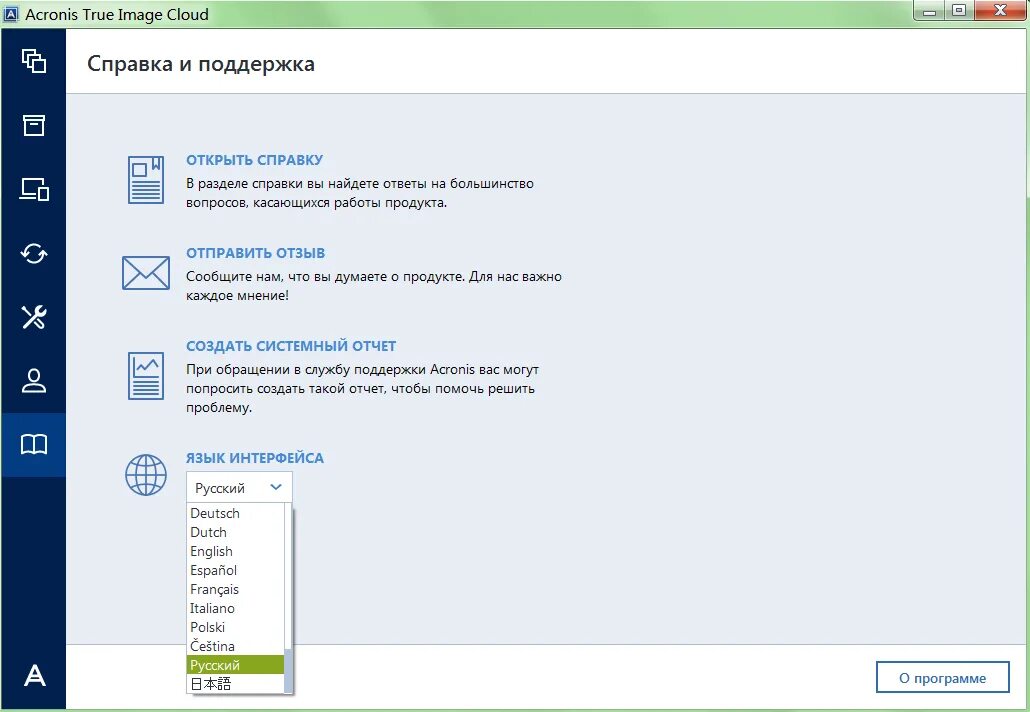
Task: Choose Polski from the language list
Action: pyautogui.click(x=235, y=627)
